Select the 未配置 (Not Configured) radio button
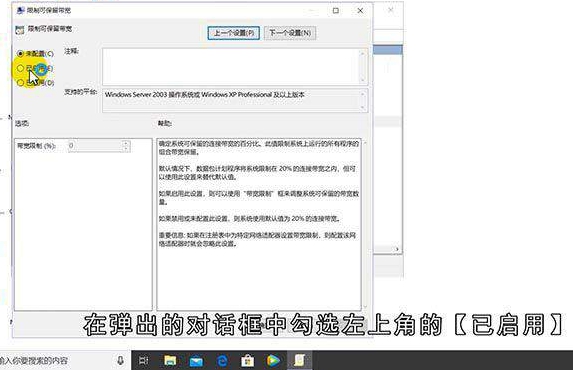573x370 pixels. click(20, 54)
